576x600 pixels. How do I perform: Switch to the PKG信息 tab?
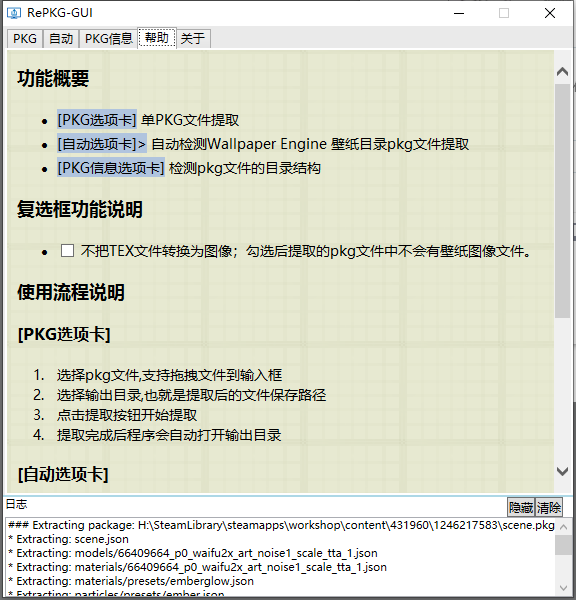(108, 39)
